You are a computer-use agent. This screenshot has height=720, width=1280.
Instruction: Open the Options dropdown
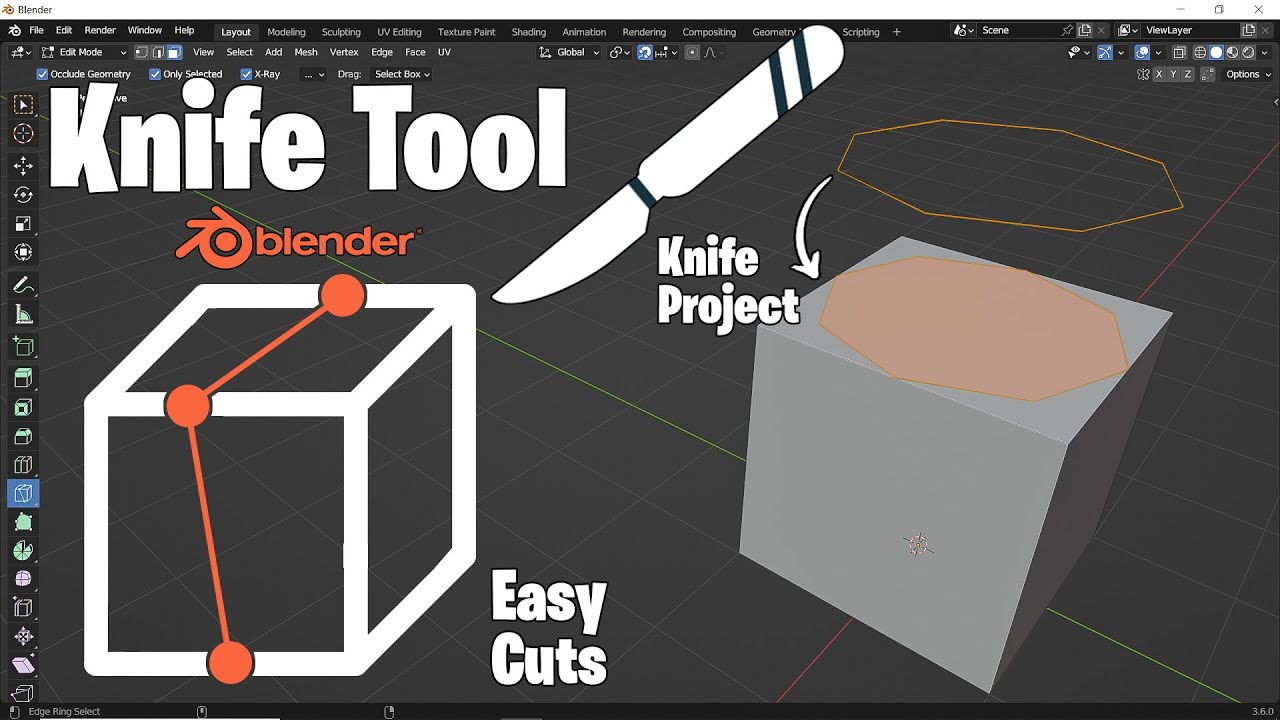point(1247,74)
